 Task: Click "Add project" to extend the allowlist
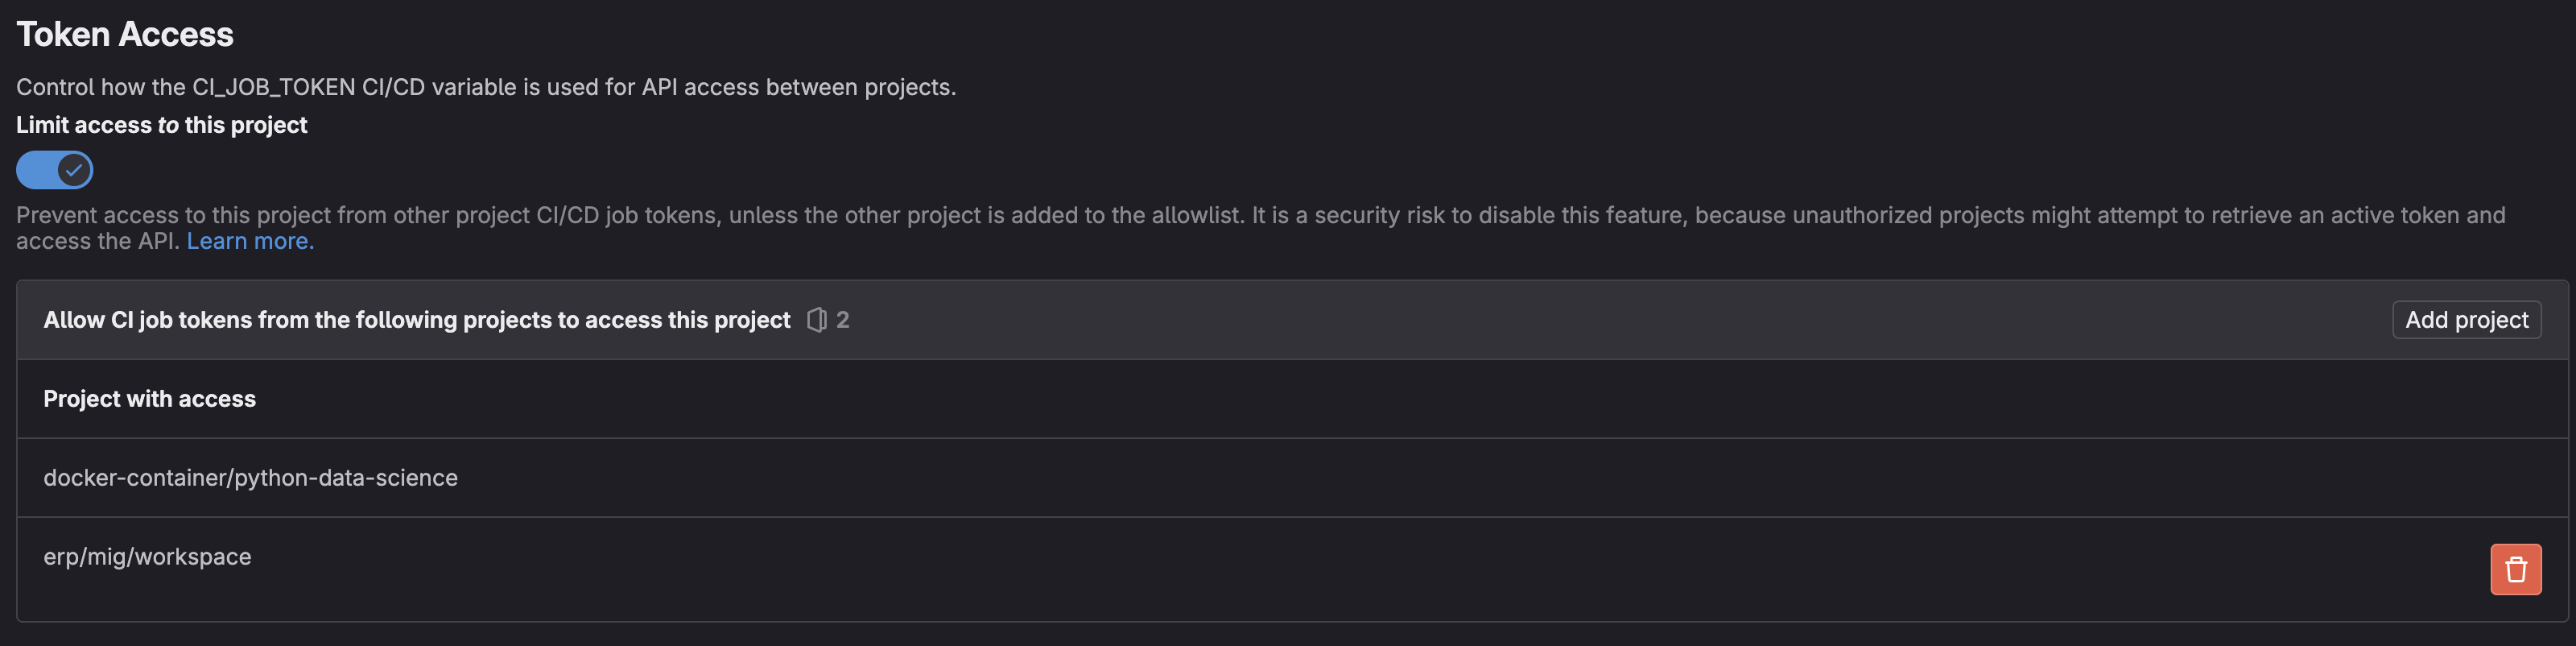coord(2465,320)
